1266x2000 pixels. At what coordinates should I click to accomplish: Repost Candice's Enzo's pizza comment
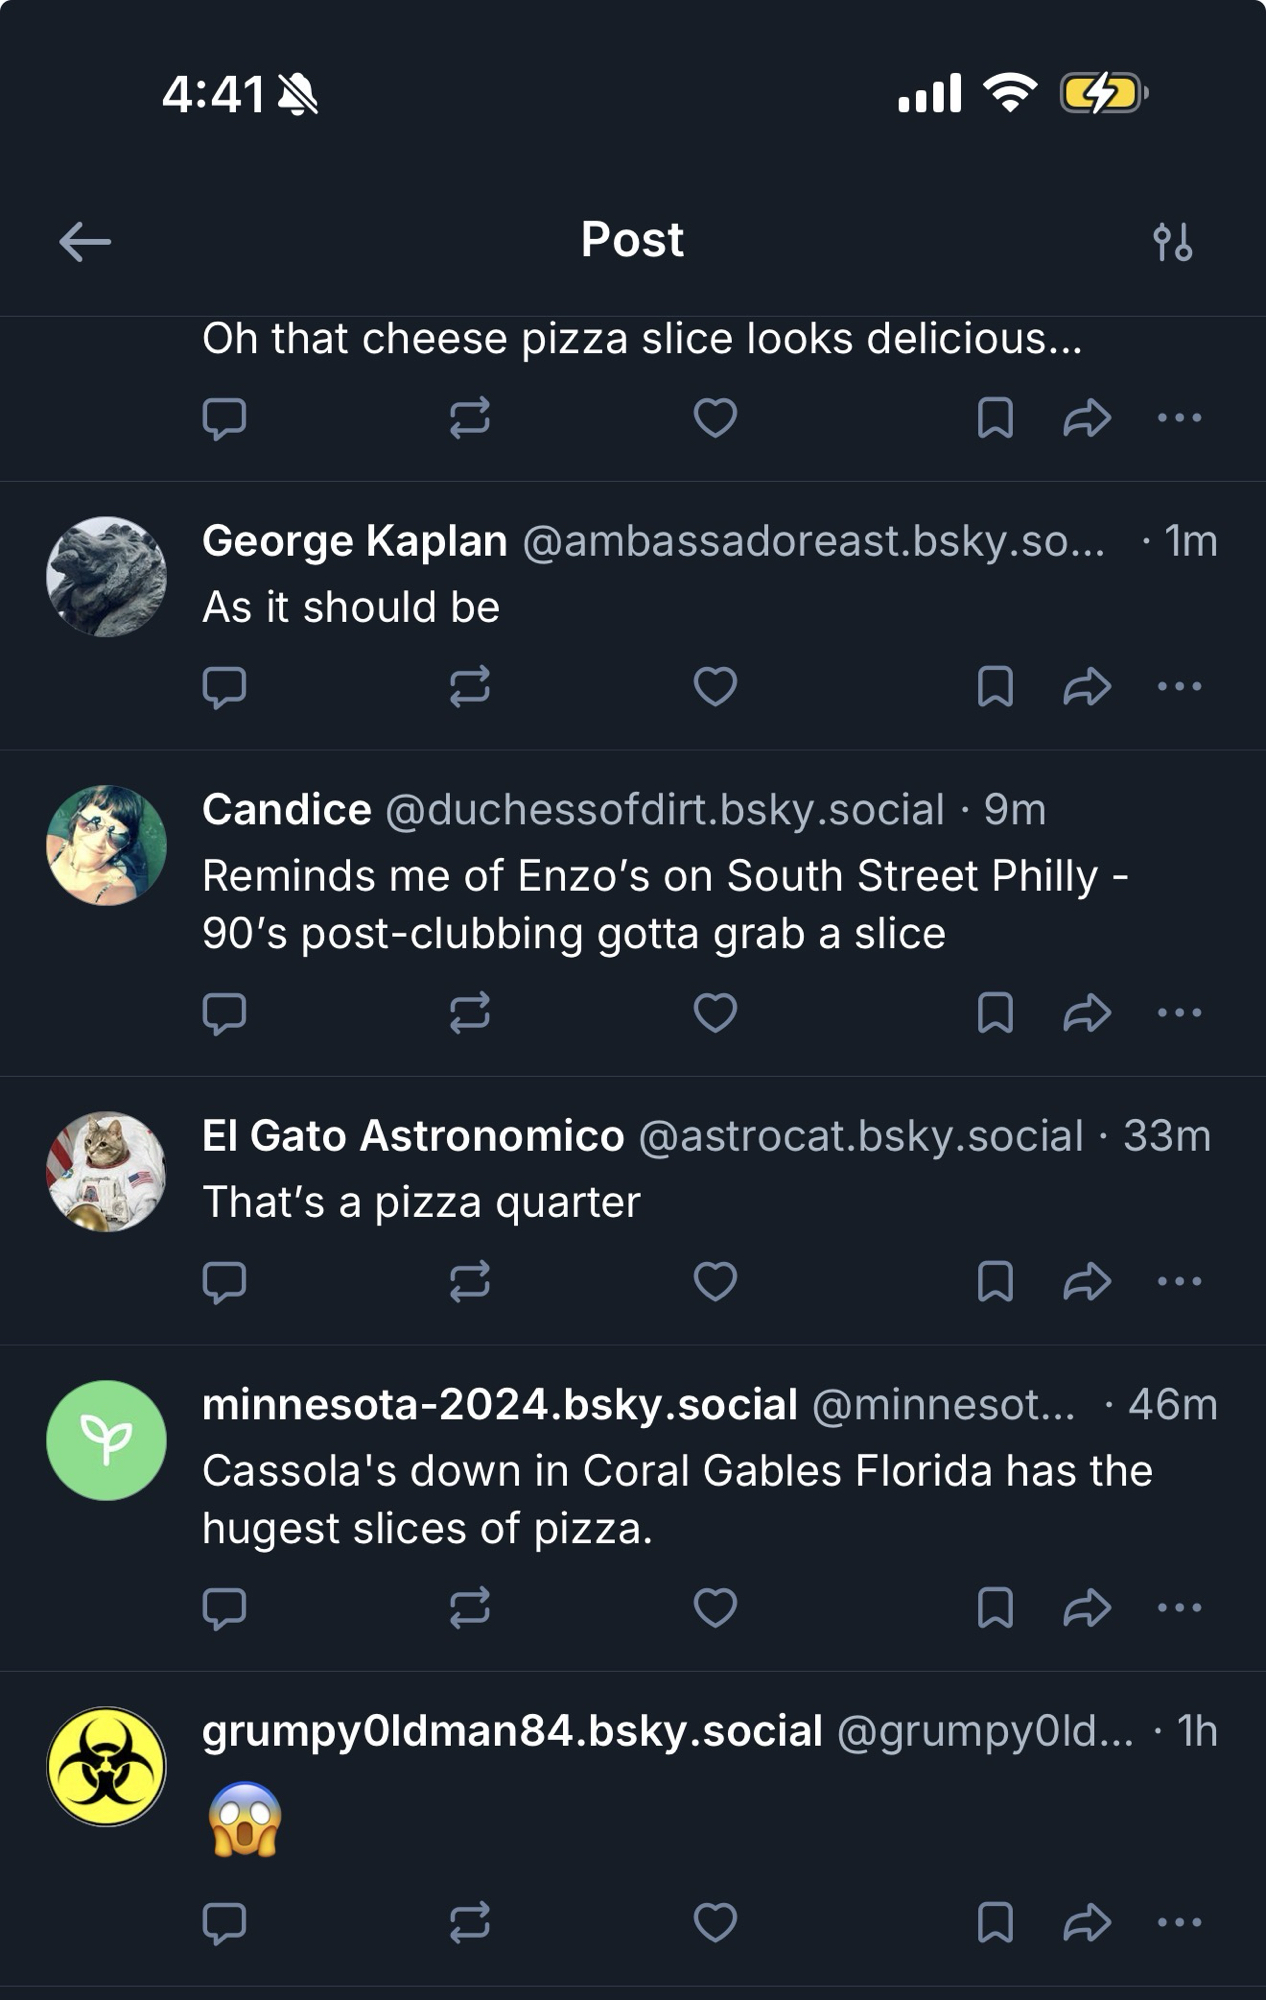[x=470, y=1012]
